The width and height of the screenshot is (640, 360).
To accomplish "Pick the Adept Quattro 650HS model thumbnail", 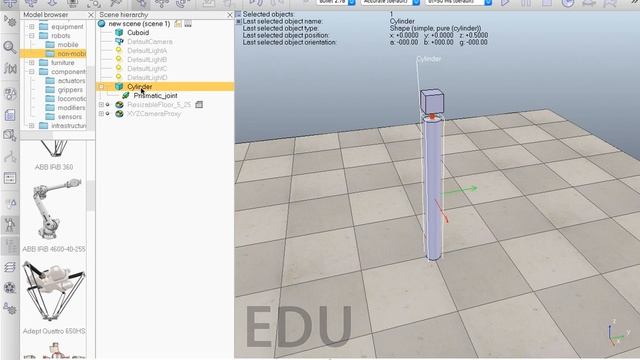I will click(x=54, y=292).
